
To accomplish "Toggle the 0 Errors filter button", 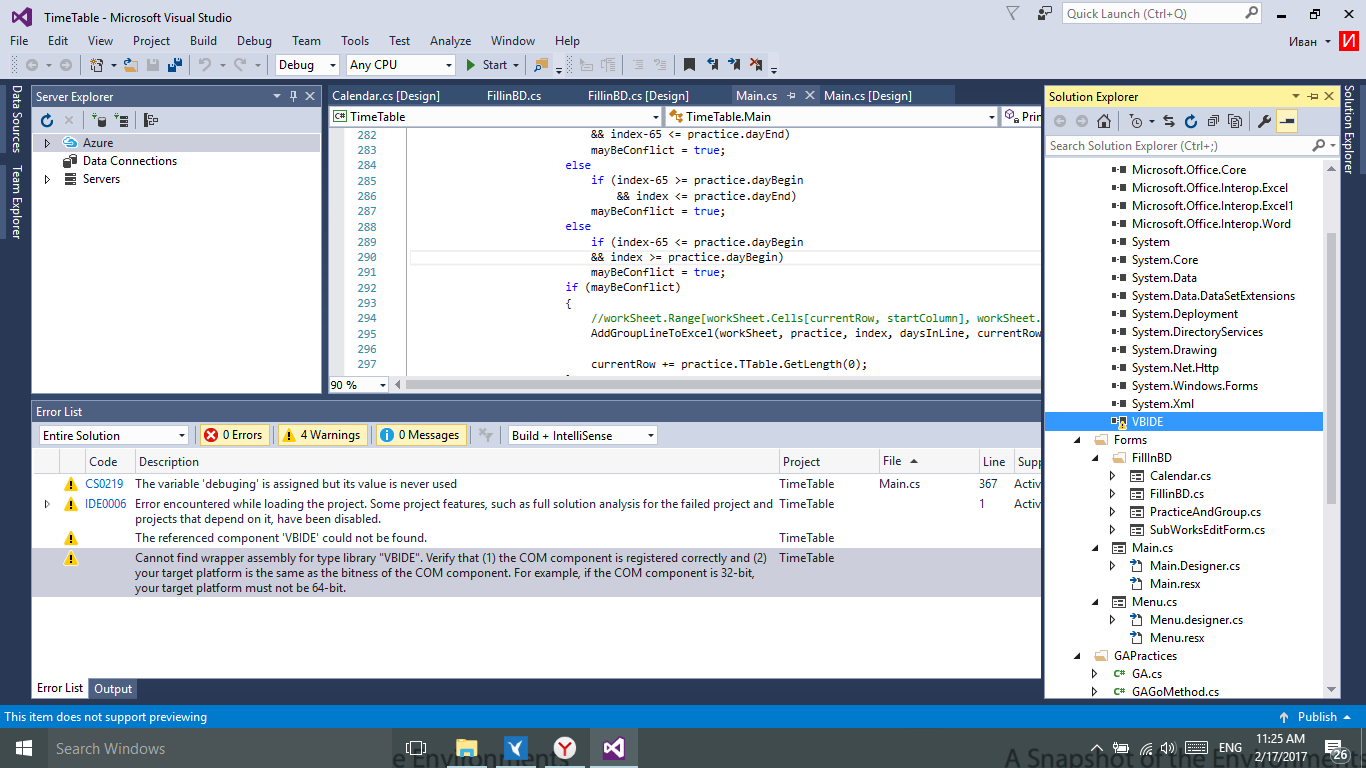I will (x=234, y=435).
